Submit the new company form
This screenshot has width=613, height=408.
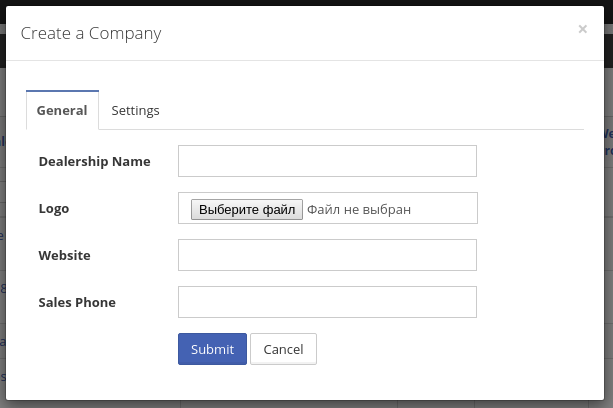212,349
